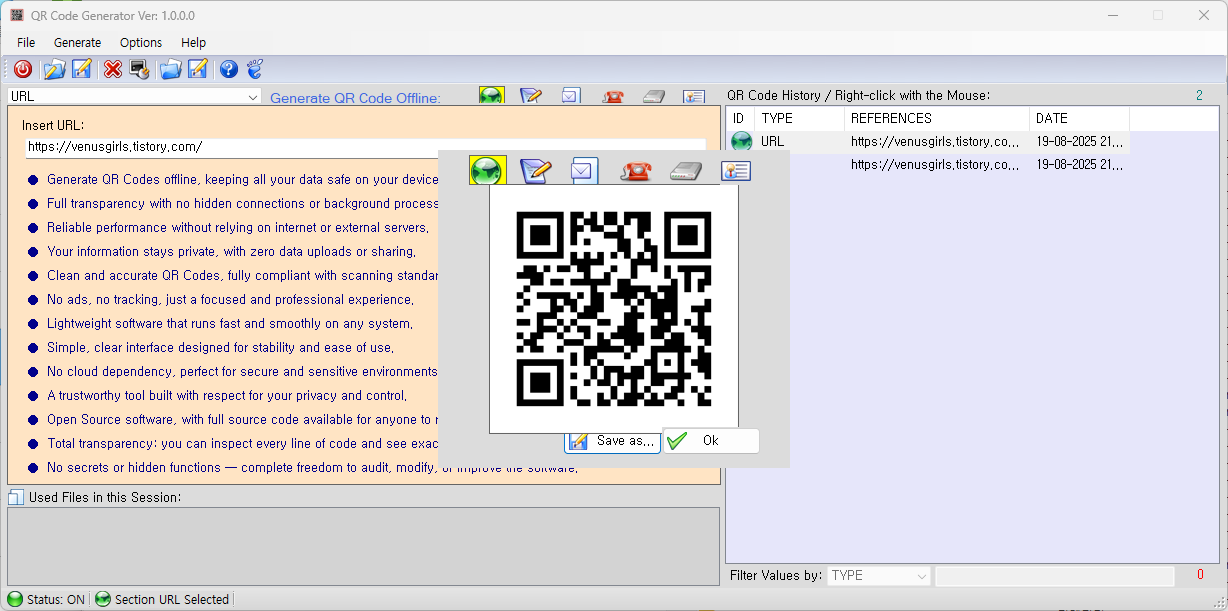
Task: Select the contact card vCard section in the popup
Action: [x=736, y=171]
